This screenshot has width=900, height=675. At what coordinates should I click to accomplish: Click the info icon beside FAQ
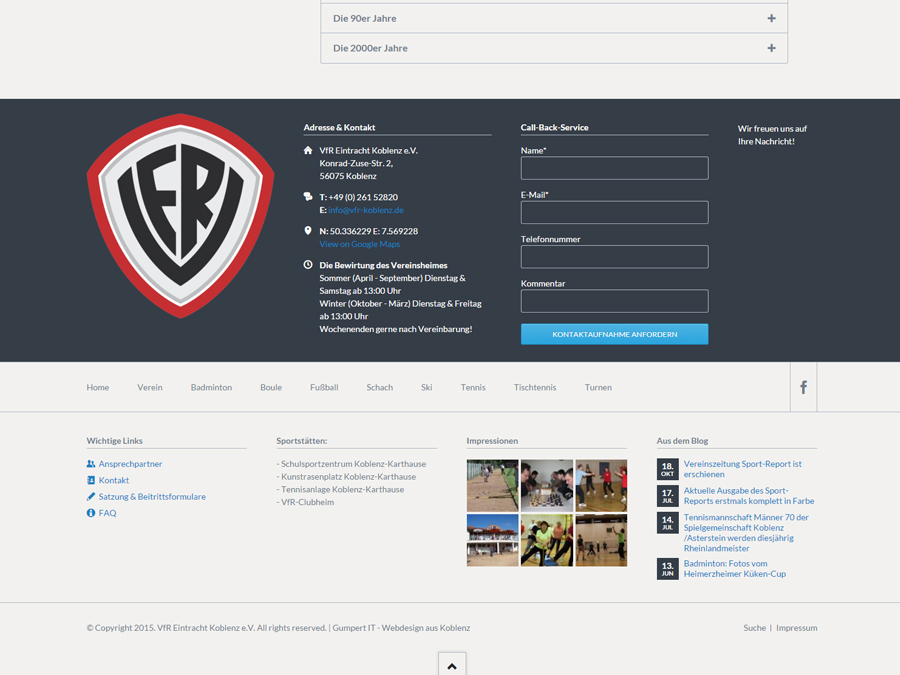coord(91,513)
